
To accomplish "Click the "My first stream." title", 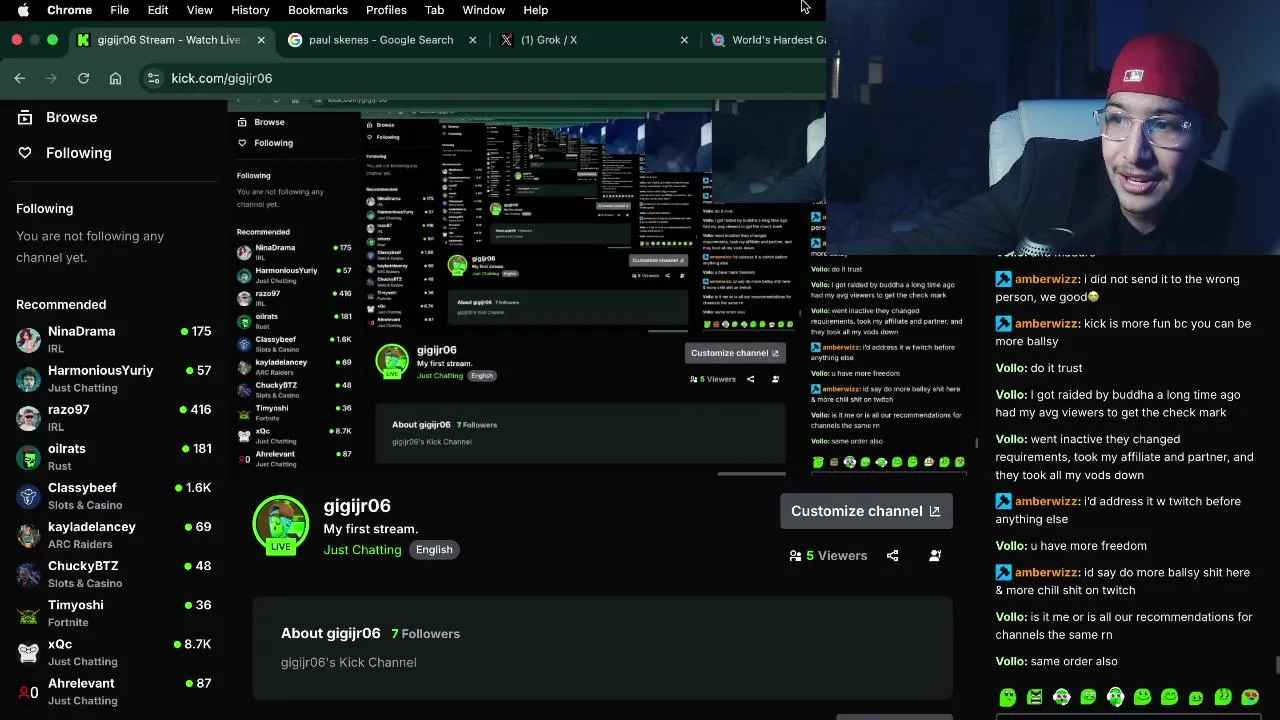I will [371, 529].
